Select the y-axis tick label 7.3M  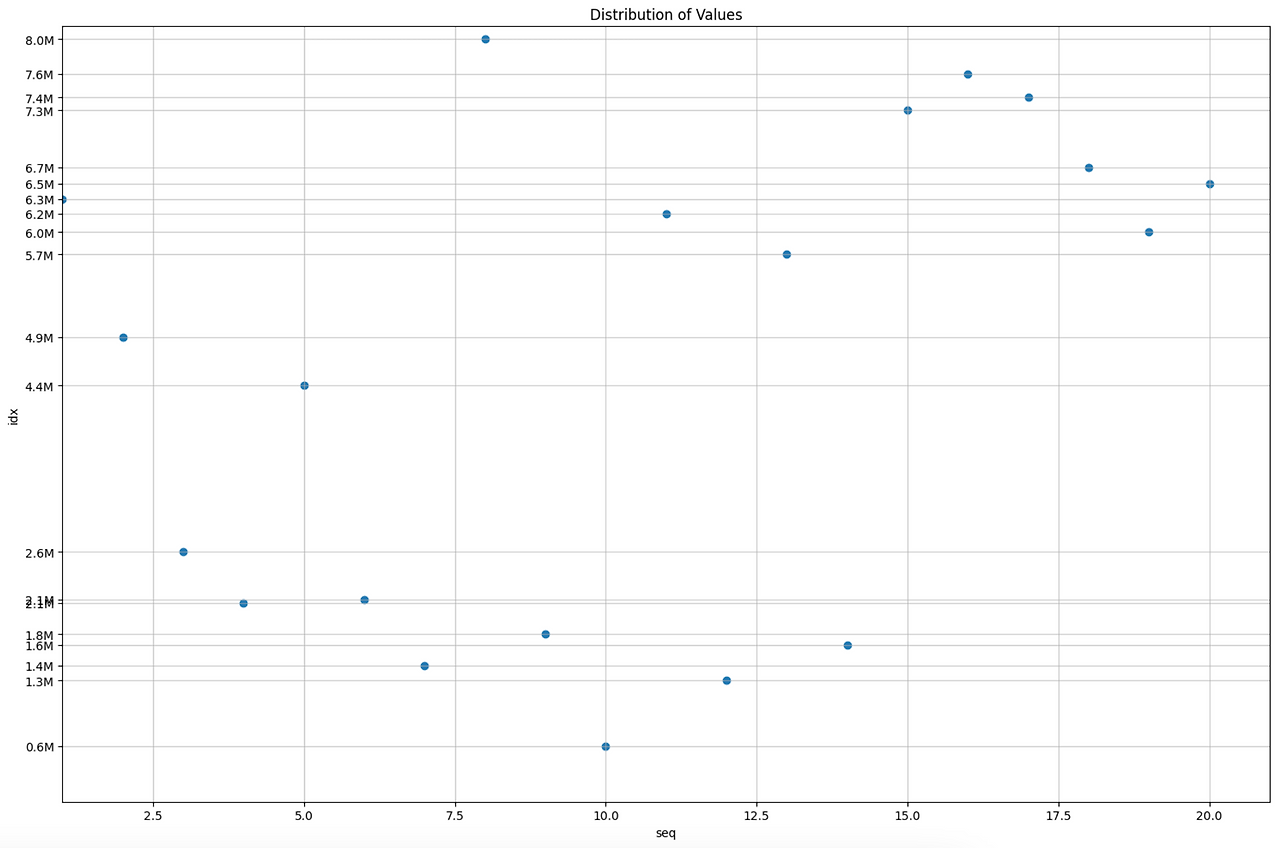click(x=39, y=111)
